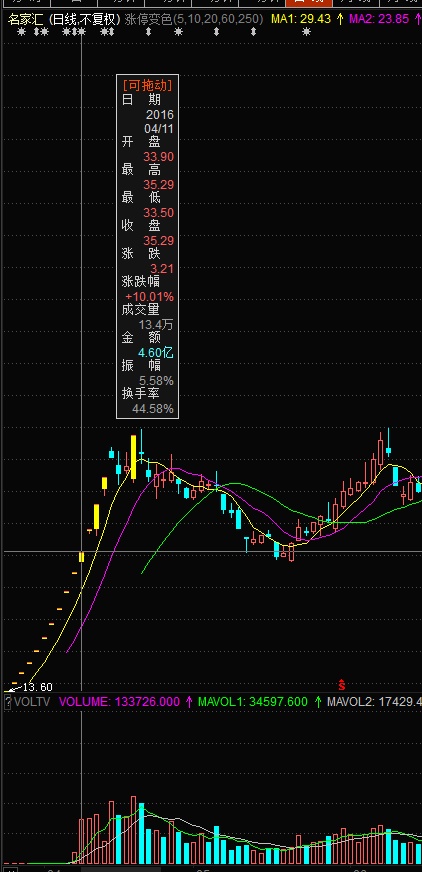This screenshot has height=872, width=422.
Task: Click the yellow up arrow after MA1 value
Action: pos(340,19)
